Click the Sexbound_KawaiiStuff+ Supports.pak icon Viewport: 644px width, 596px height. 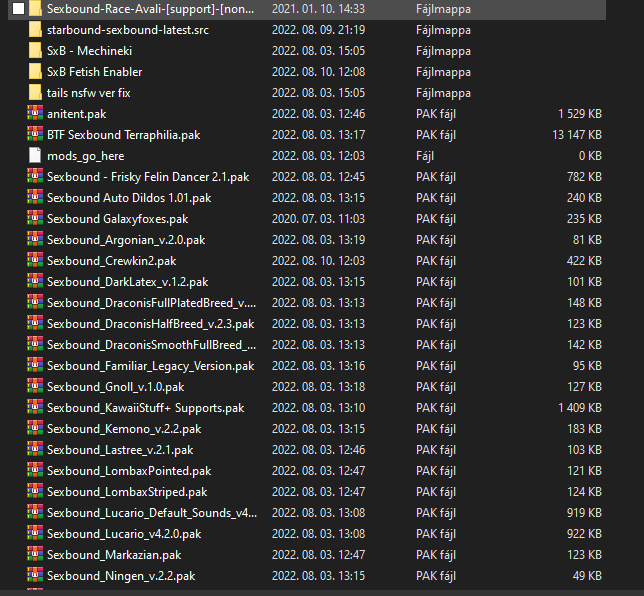click(x=35, y=407)
